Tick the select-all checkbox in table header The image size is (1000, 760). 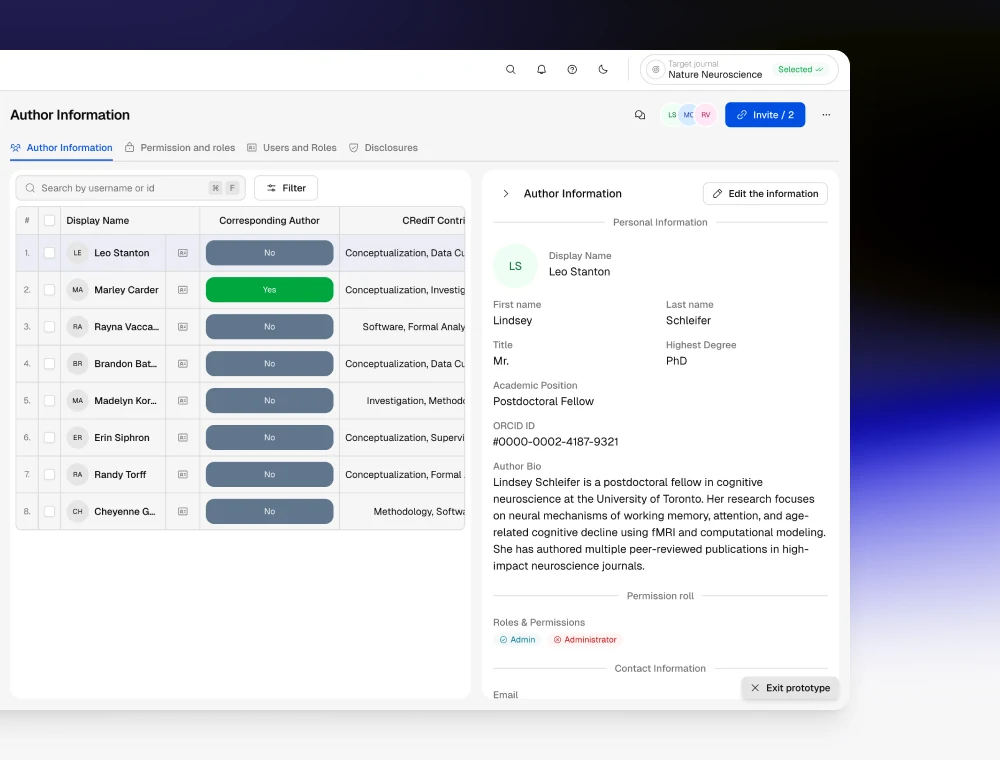tap(49, 221)
